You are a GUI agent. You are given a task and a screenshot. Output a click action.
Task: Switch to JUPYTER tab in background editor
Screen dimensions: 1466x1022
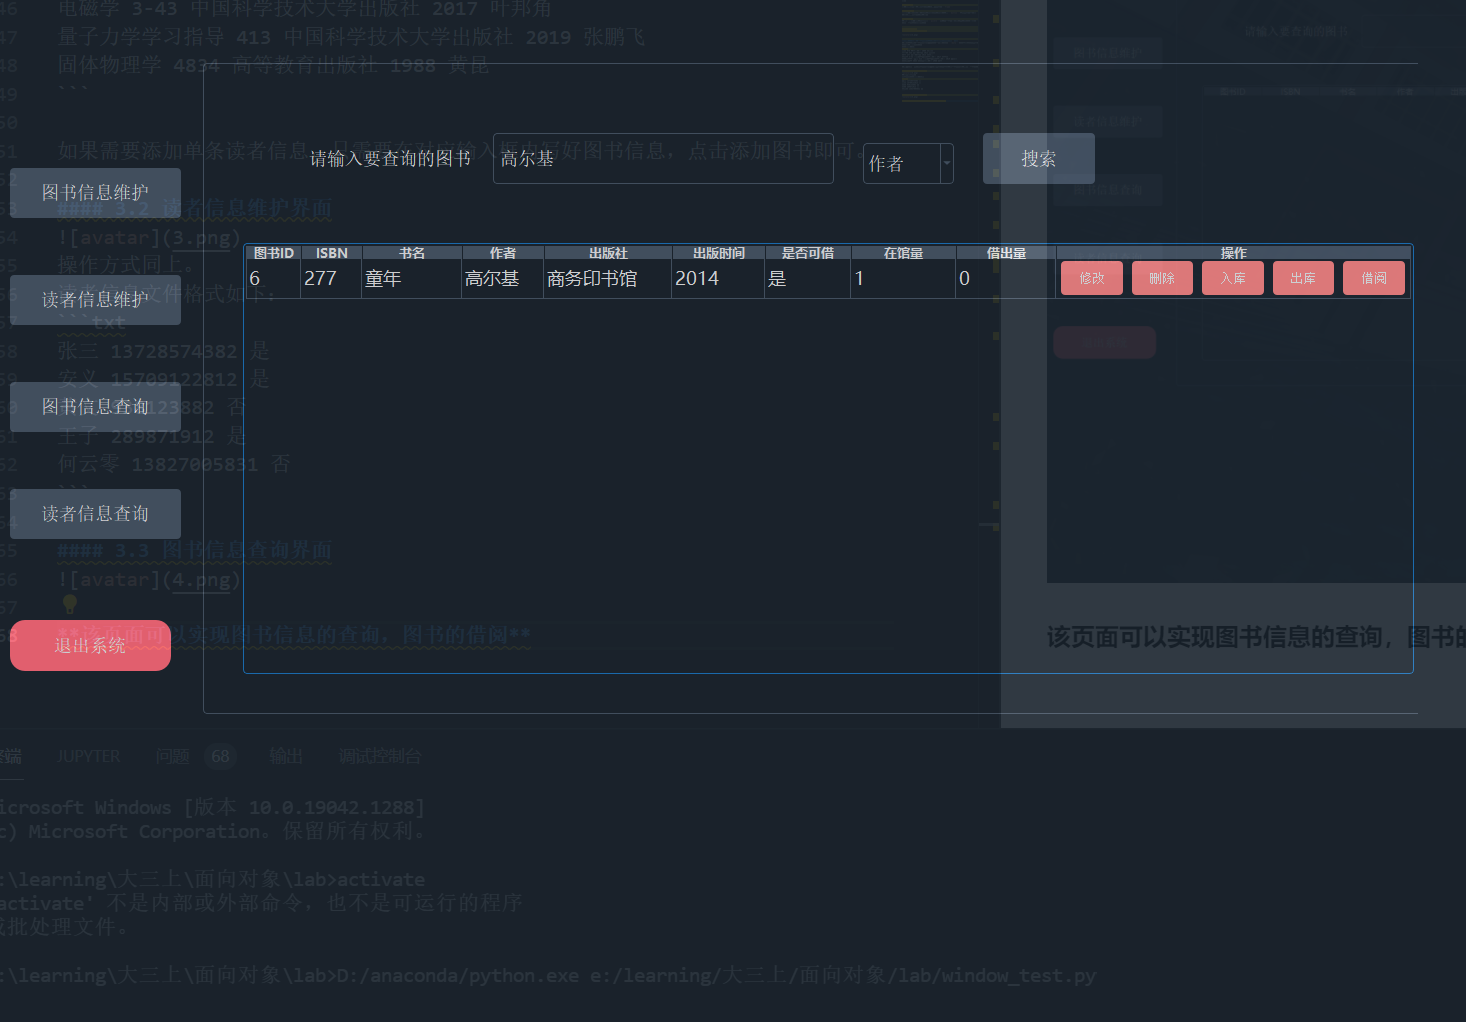pyautogui.click(x=89, y=756)
